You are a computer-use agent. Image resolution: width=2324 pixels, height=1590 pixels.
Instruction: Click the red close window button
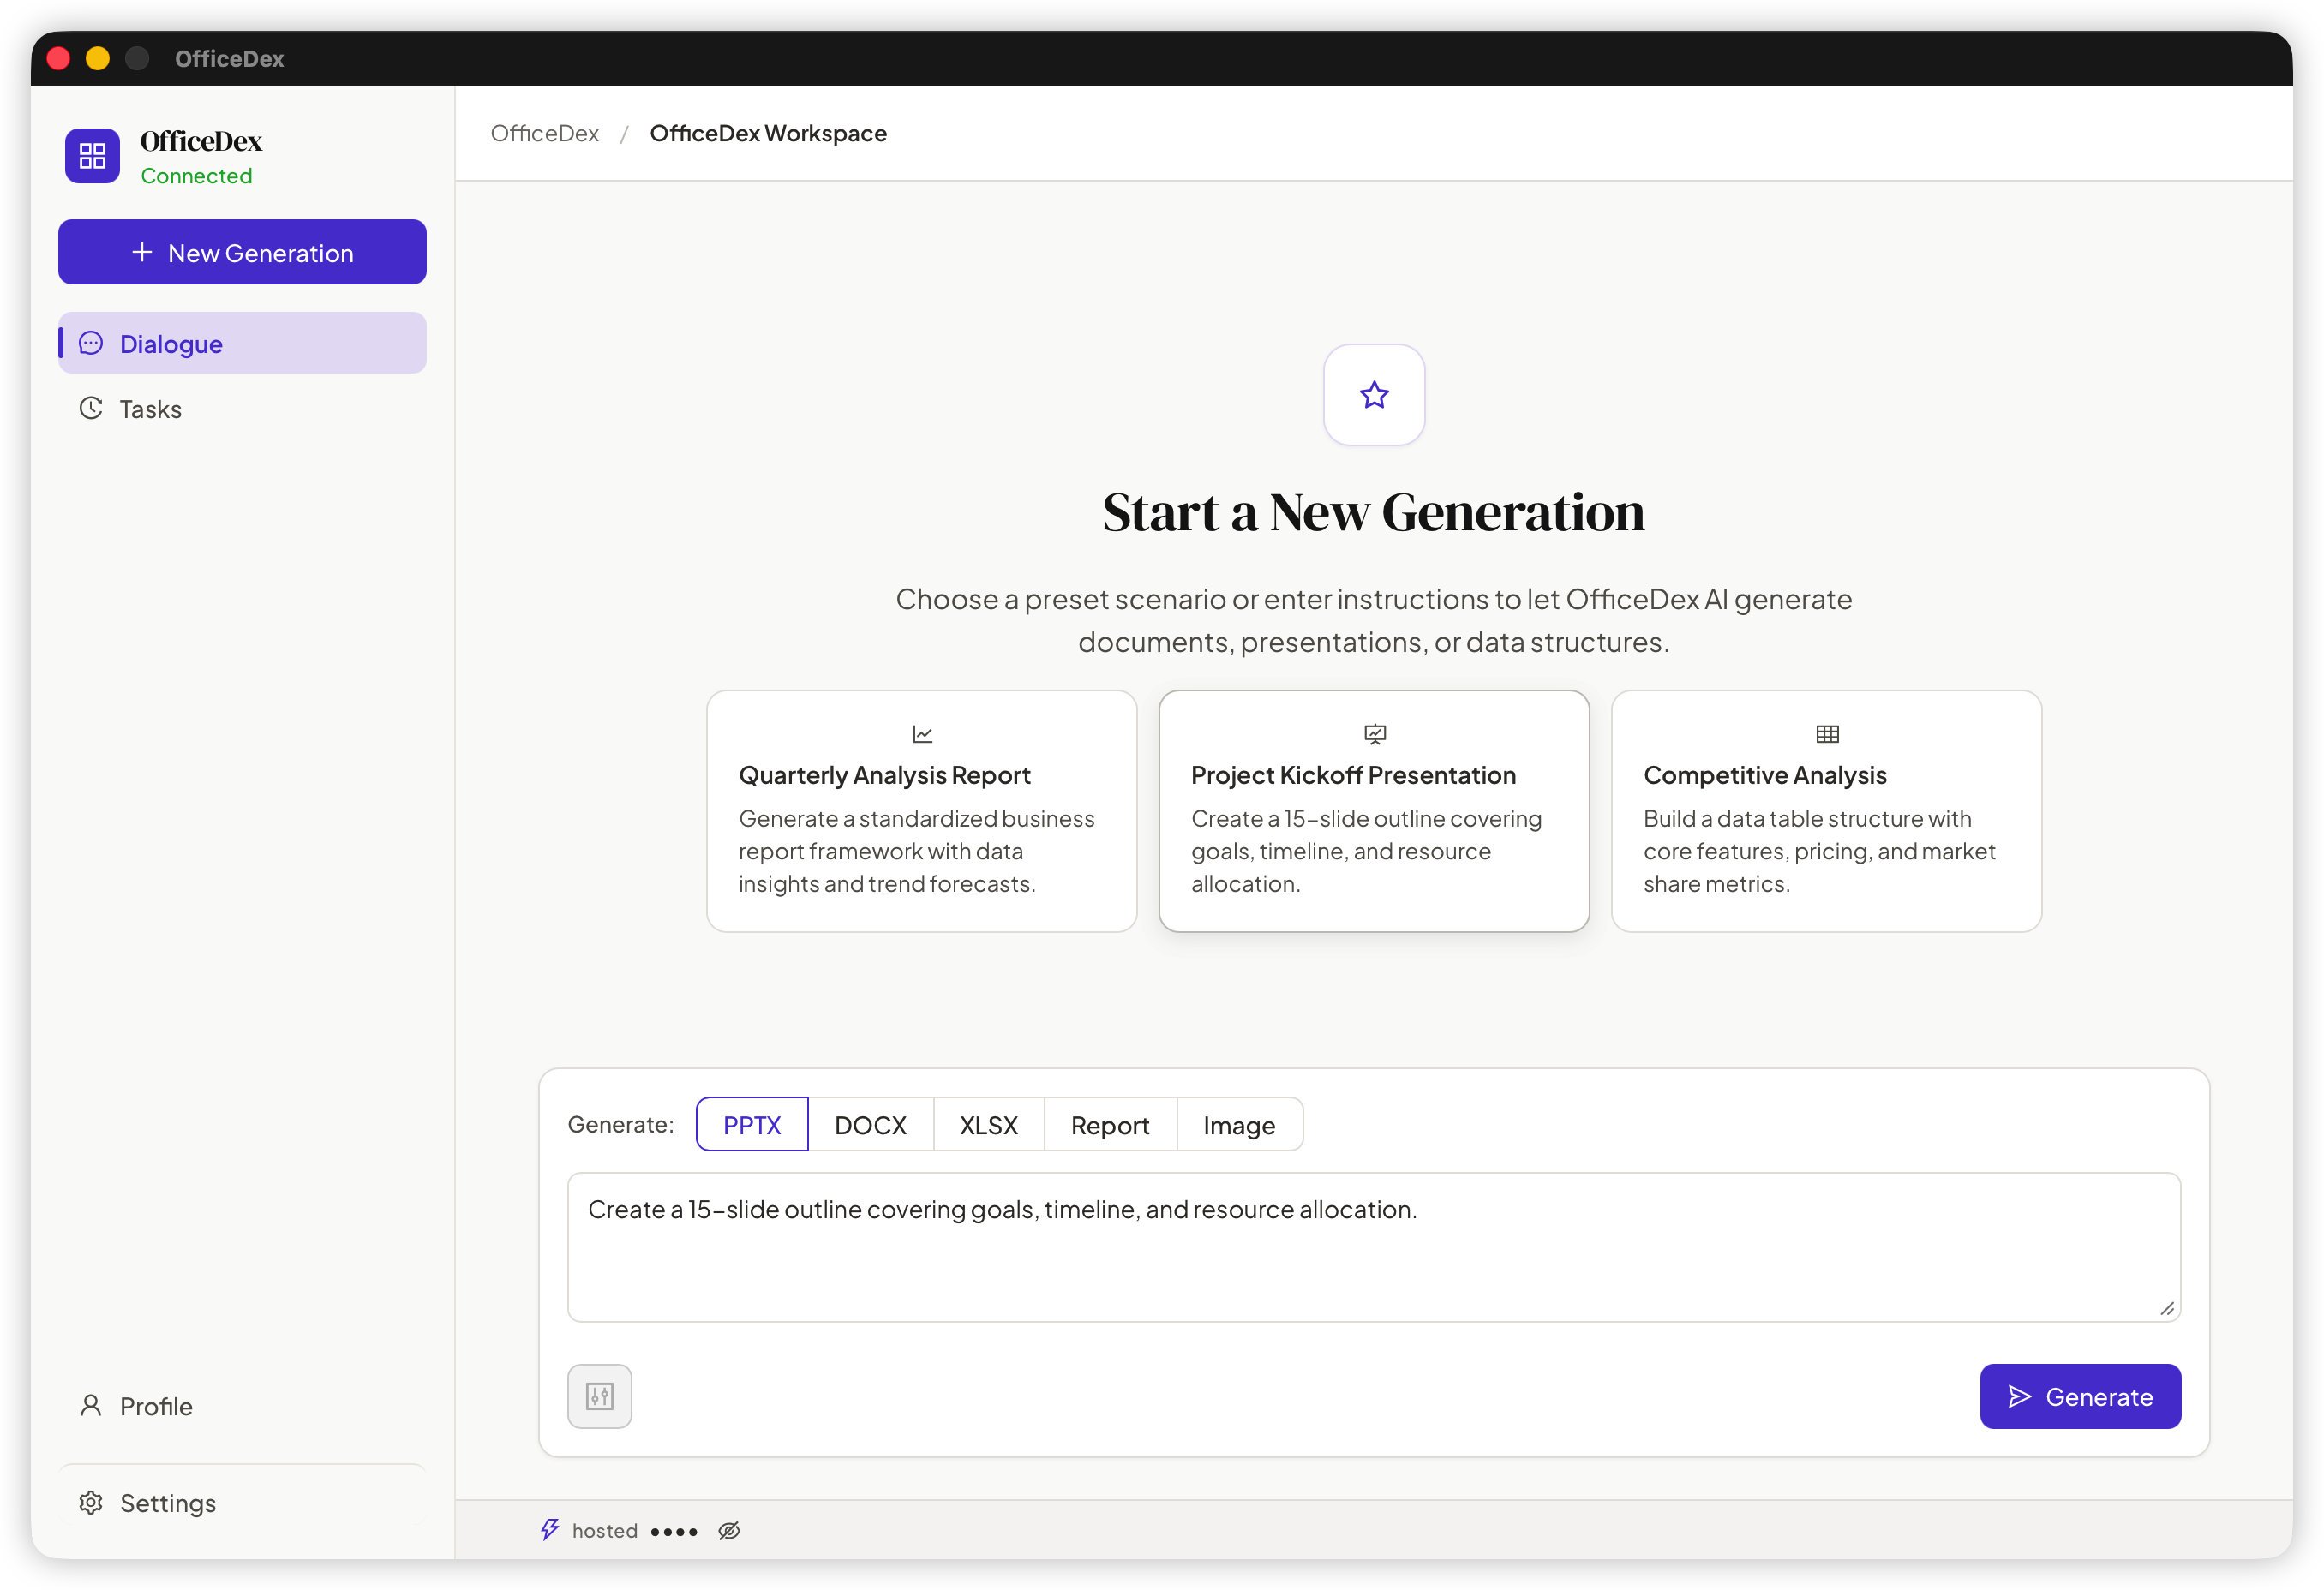click(58, 58)
